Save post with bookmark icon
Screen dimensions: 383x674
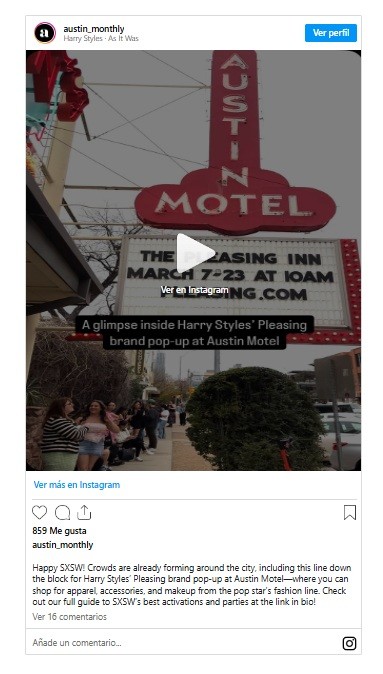[350, 512]
